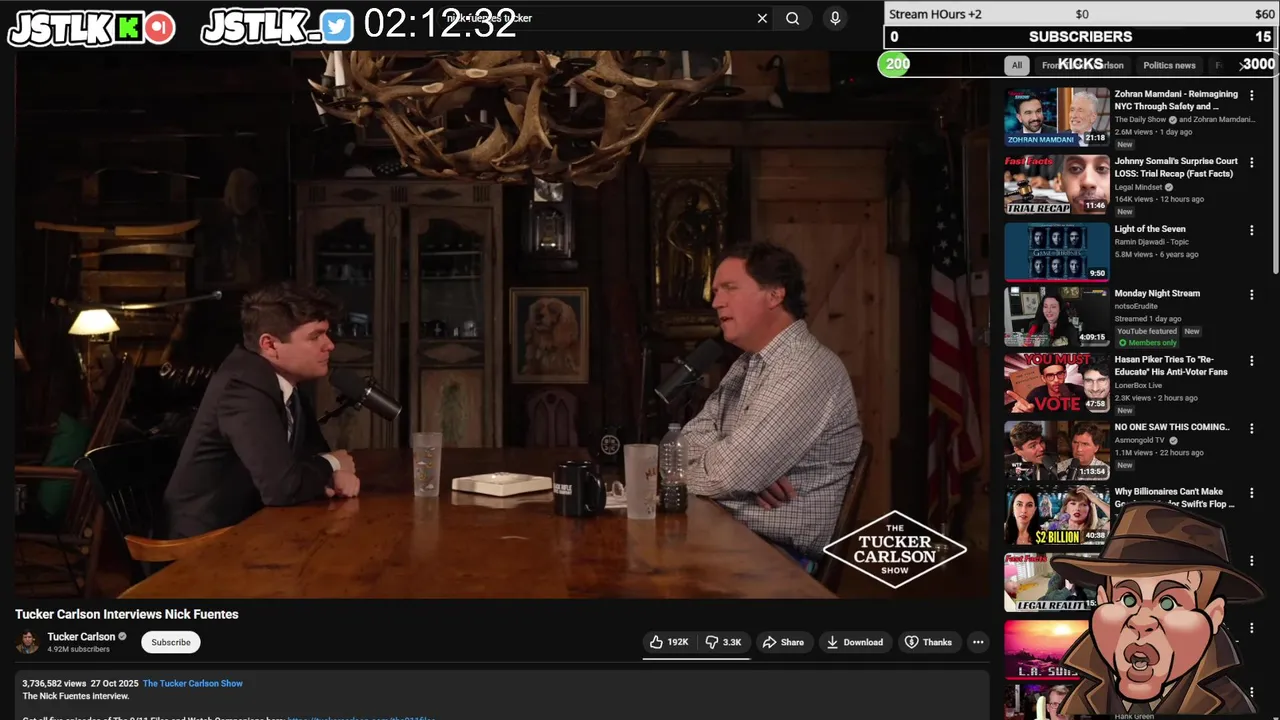
Task: Like the video with thumbs up
Action: click(669, 642)
